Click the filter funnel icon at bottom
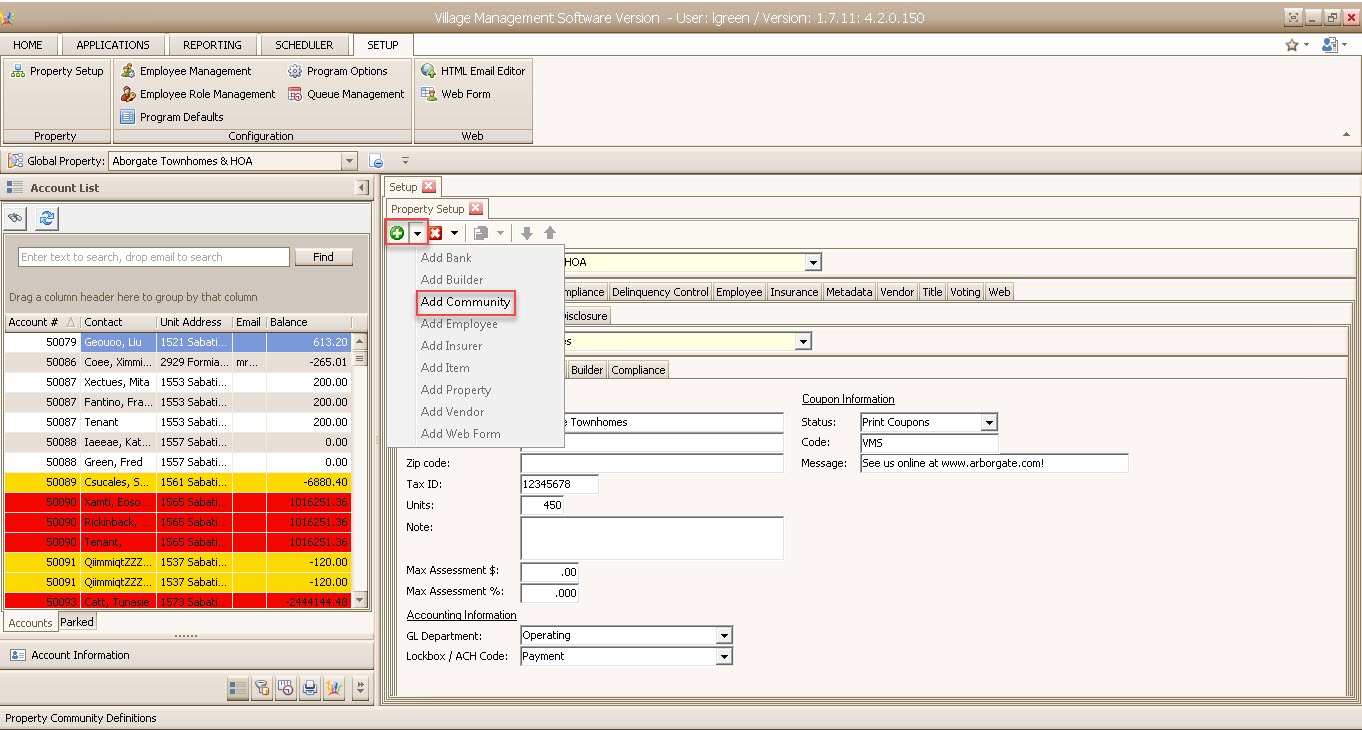Viewport: 1362px width, 730px height. click(x=262, y=688)
